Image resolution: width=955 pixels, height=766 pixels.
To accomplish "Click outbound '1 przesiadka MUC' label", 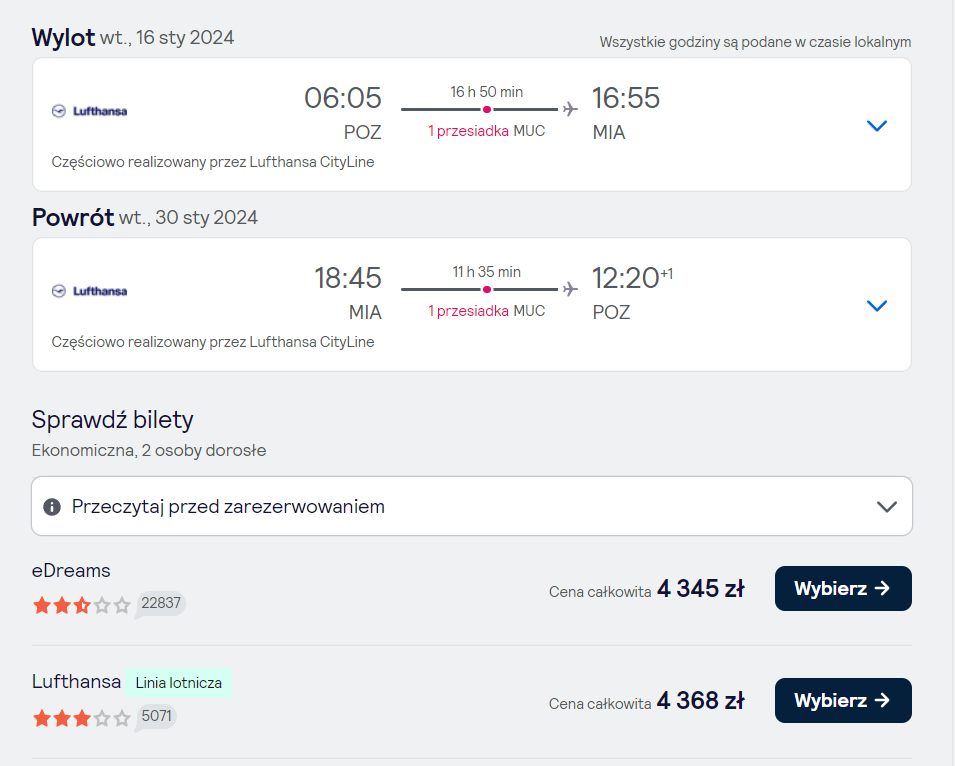I will tap(487, 131).
